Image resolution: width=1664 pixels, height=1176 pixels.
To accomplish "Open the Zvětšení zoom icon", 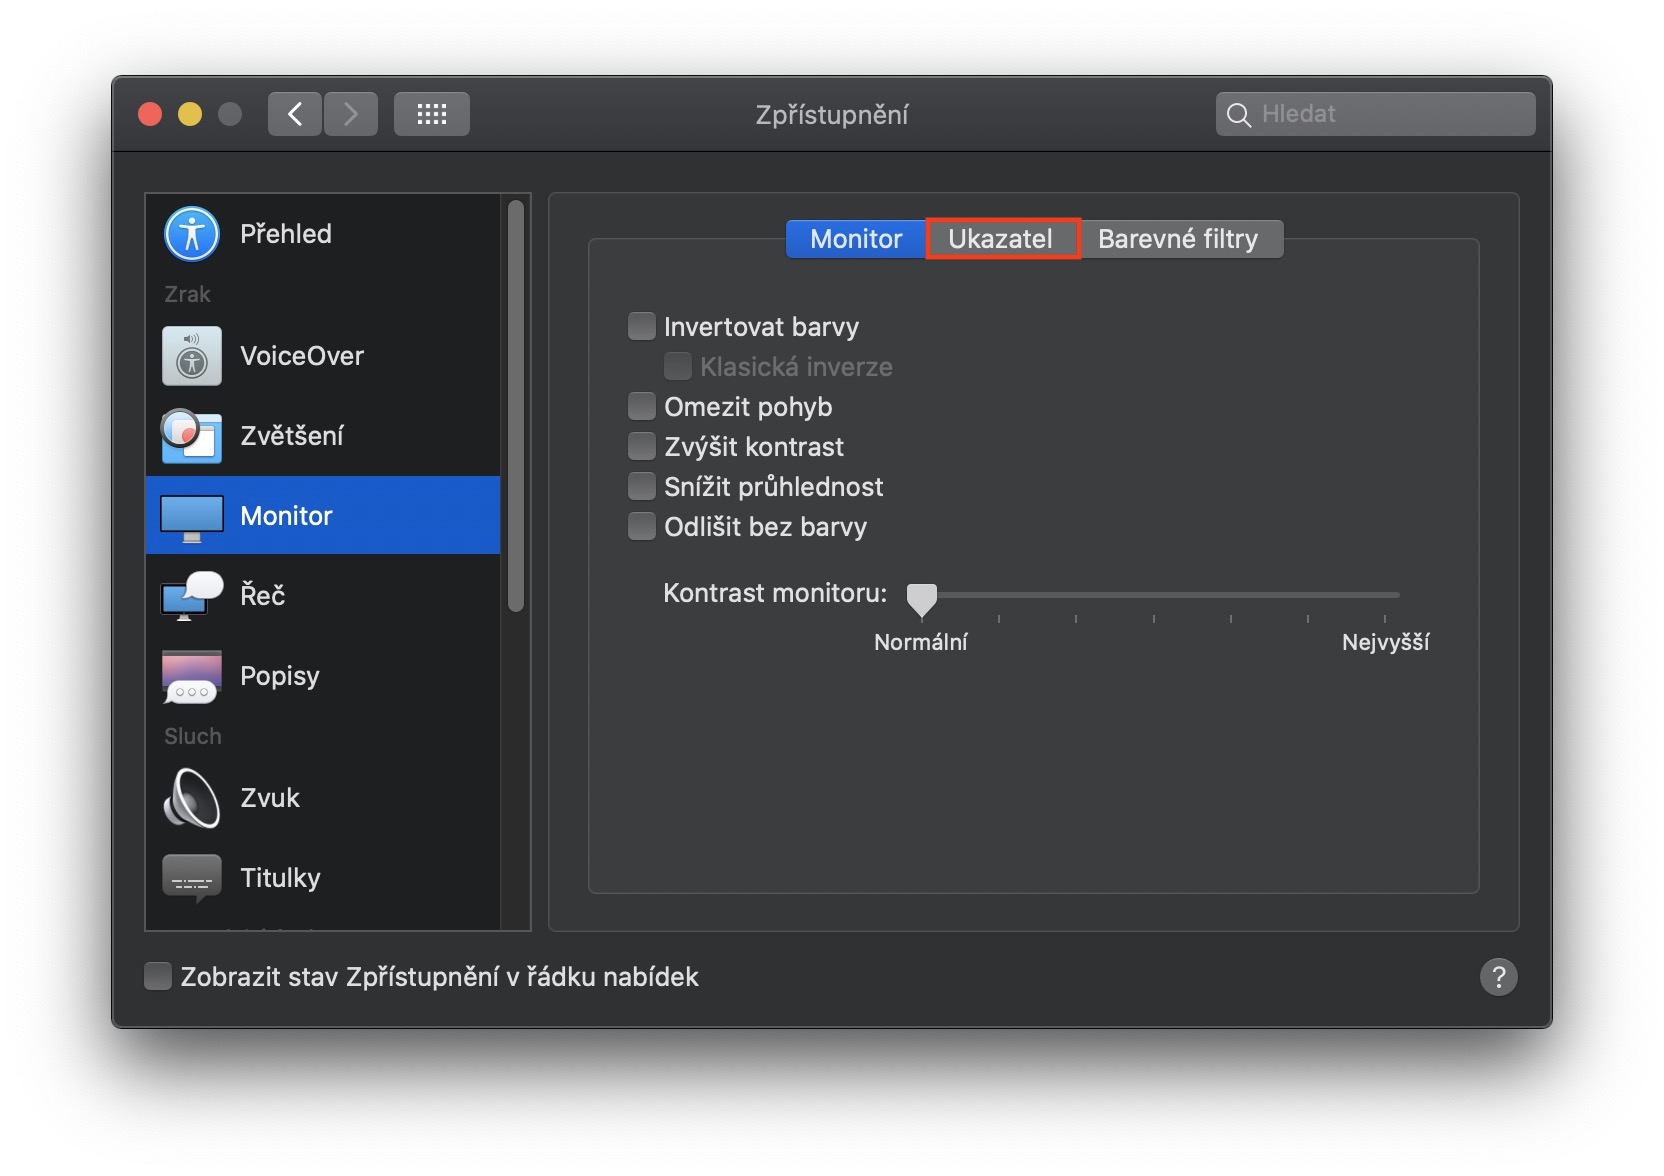I will point(192,436).
